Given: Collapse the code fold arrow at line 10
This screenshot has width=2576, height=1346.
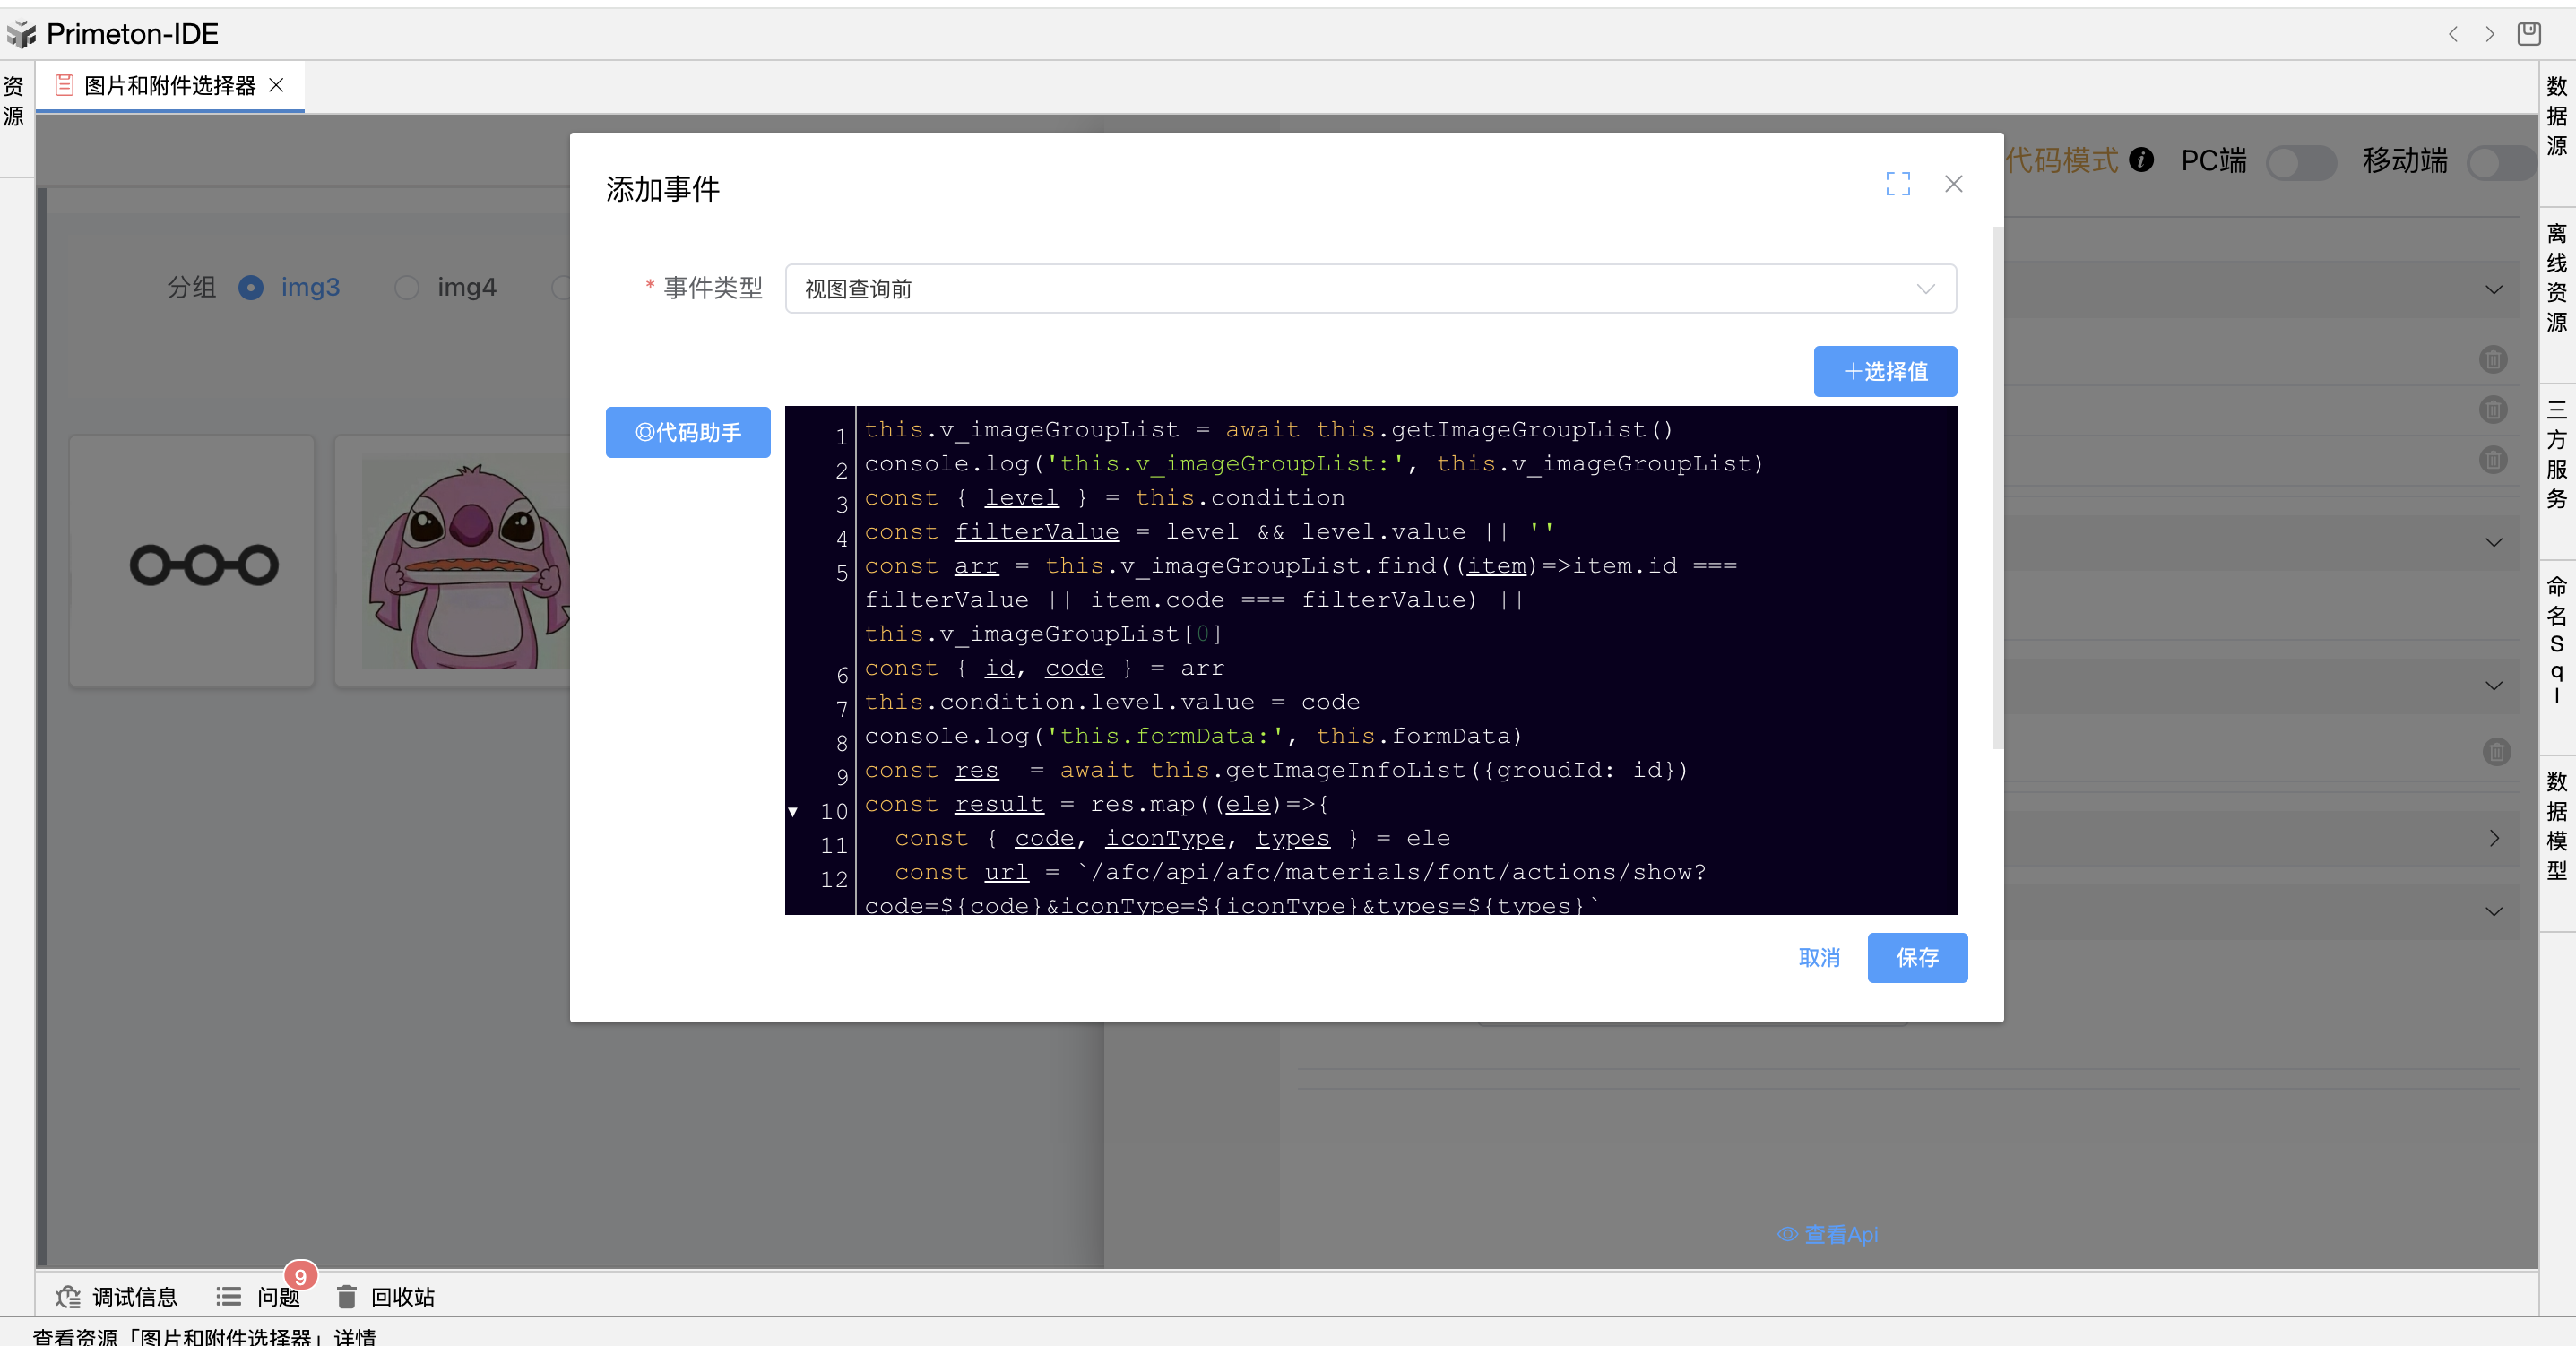Looking at the screenshot, I should pyautogui.click(x=793, y=812).
